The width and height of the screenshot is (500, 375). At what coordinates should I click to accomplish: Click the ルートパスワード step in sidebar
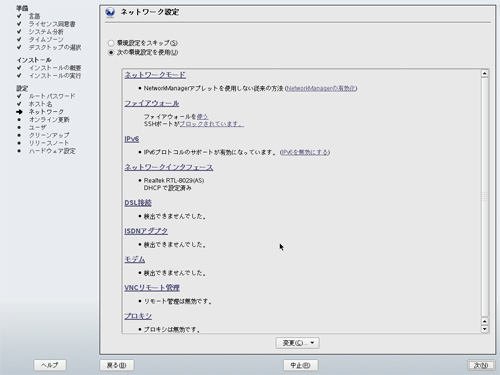coord(52,96)
